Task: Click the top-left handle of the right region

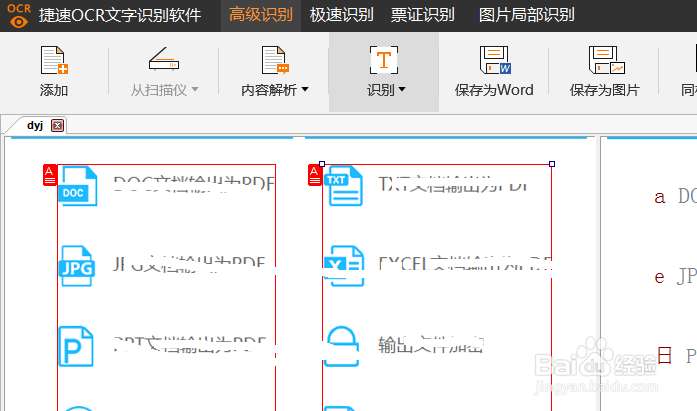Action: coord(322,164)
